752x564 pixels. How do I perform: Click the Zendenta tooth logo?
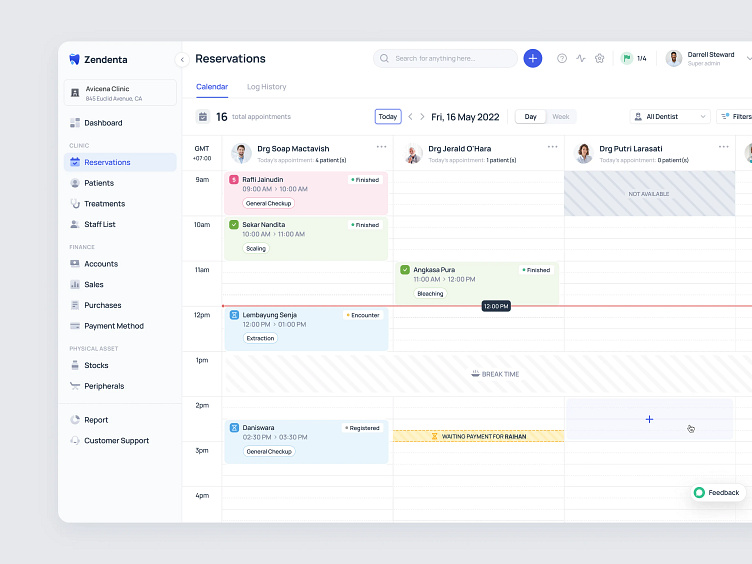coord(74,59)
